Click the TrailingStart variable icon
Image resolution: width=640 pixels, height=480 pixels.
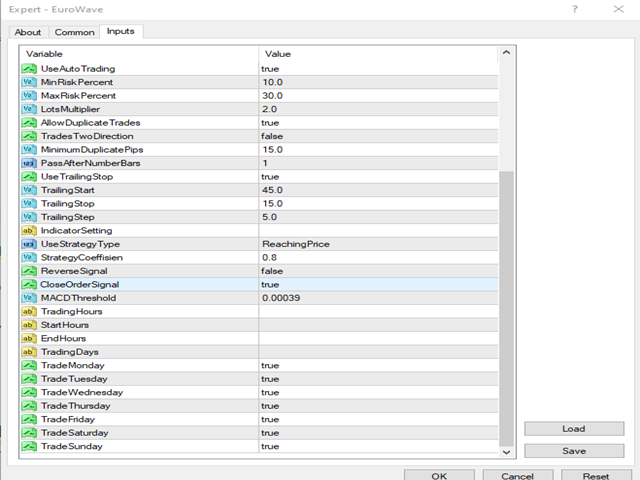point(29,190)
